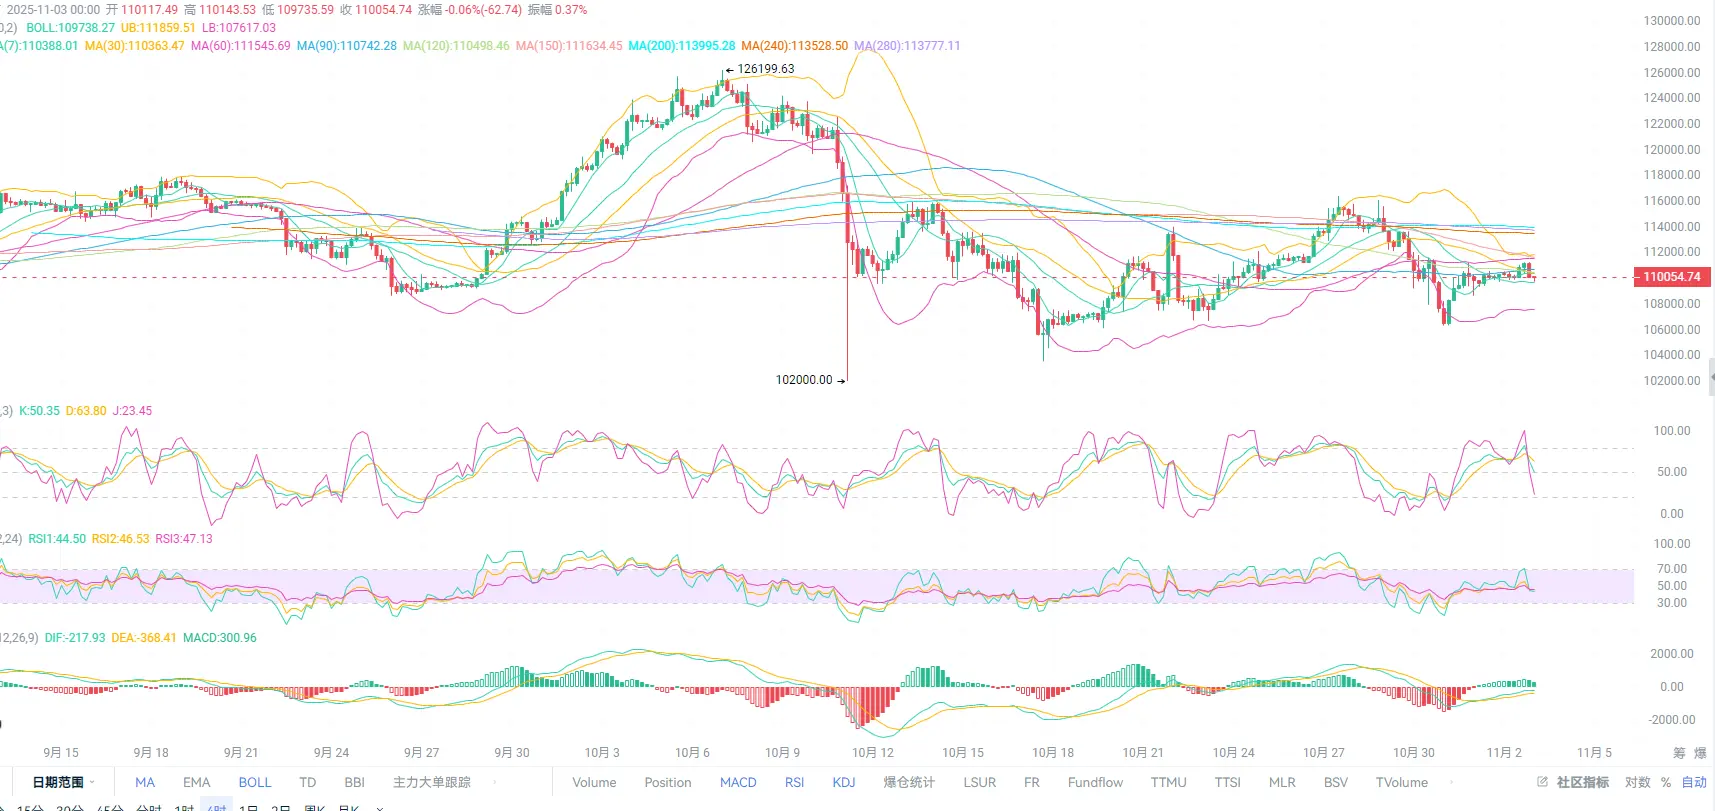Image resolution: width=1715 pixels, height=811 pixels.
Task: Select the TD indicator
Action: (x=308, y=783)
